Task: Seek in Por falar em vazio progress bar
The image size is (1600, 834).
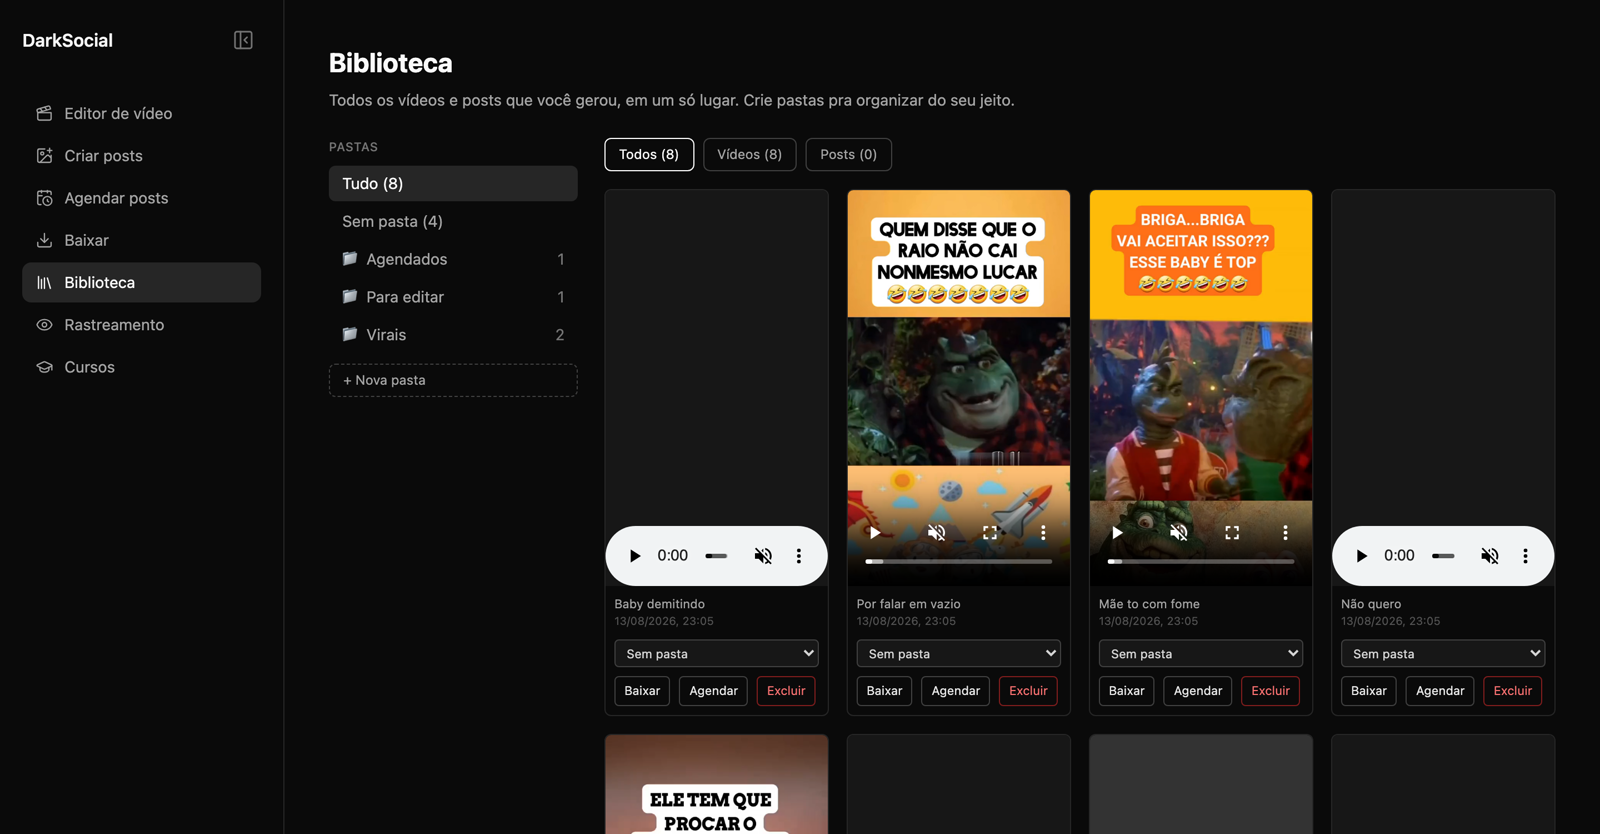Action: pyautogui.click(x=958, y=562)
